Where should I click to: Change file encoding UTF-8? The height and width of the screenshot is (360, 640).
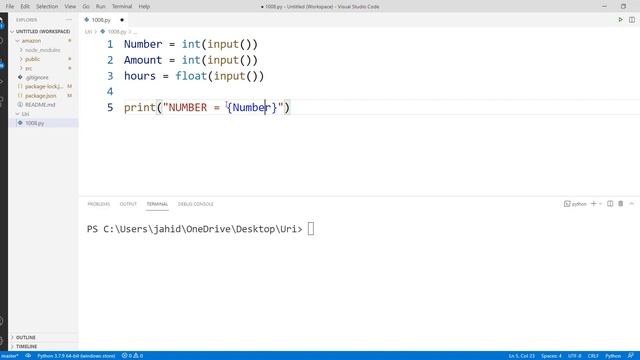click(574, 356)
